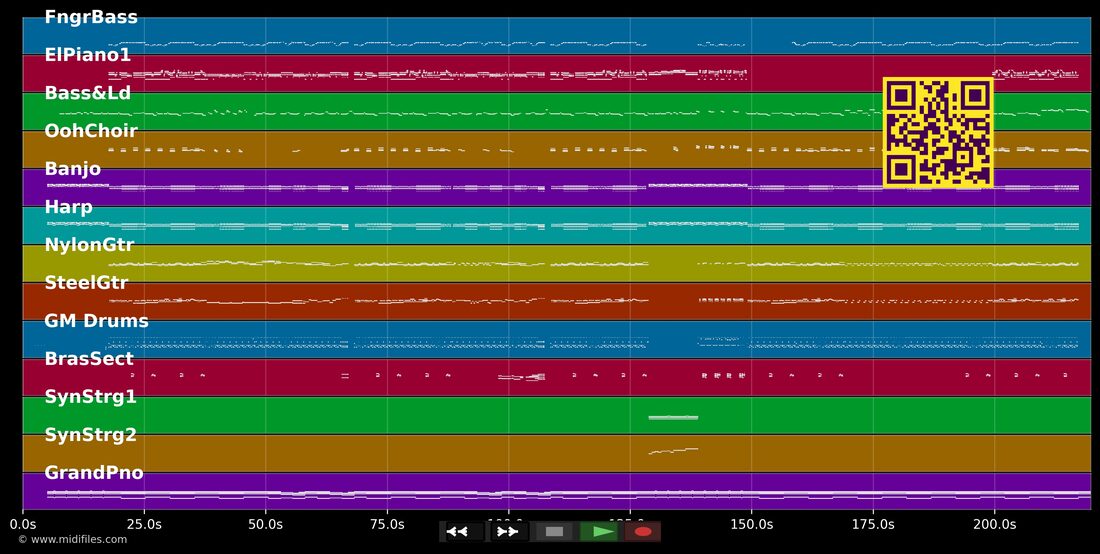Viewport: 1100px width, 554px height.
Task: Select the Harp track label
Action: (x=69, y=207)
